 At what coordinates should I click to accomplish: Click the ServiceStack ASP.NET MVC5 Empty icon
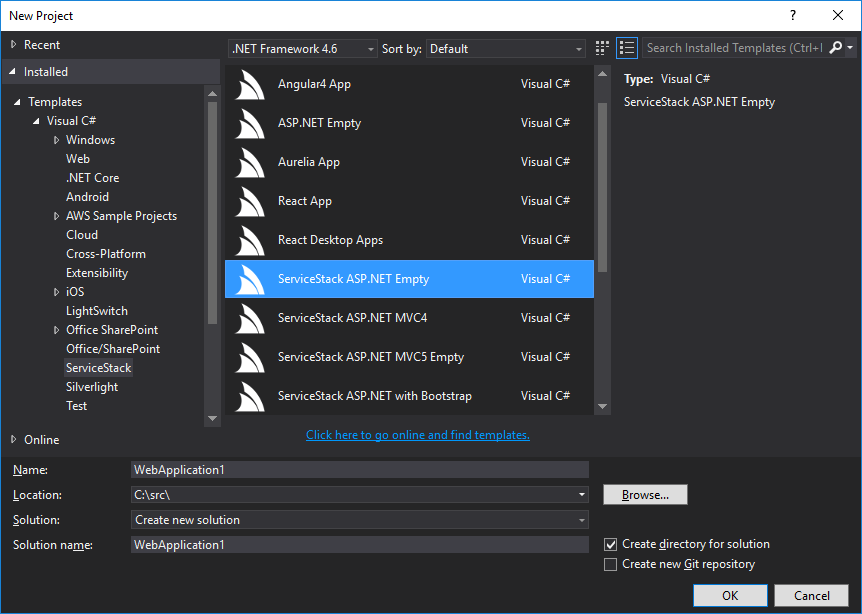250,358
